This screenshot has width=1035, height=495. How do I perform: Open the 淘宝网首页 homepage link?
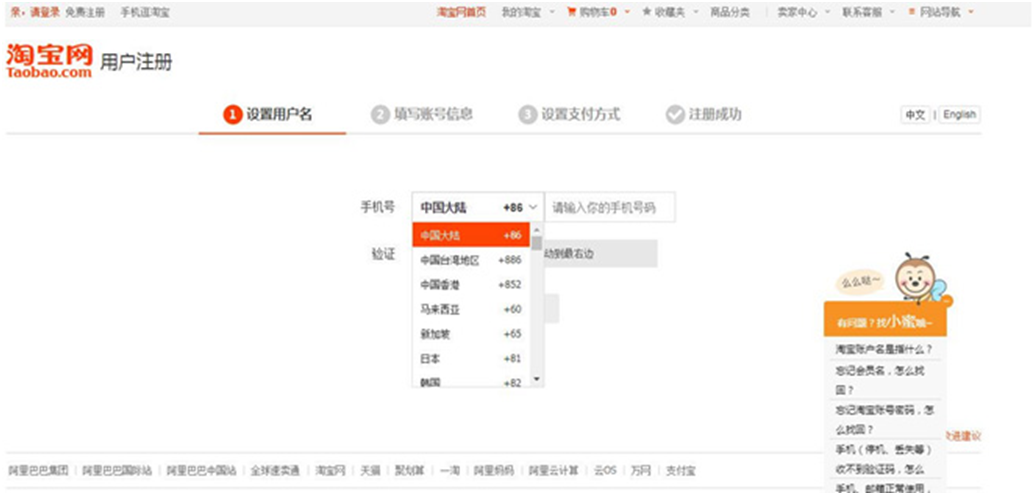pyautogui.click(x=461, y=12)
